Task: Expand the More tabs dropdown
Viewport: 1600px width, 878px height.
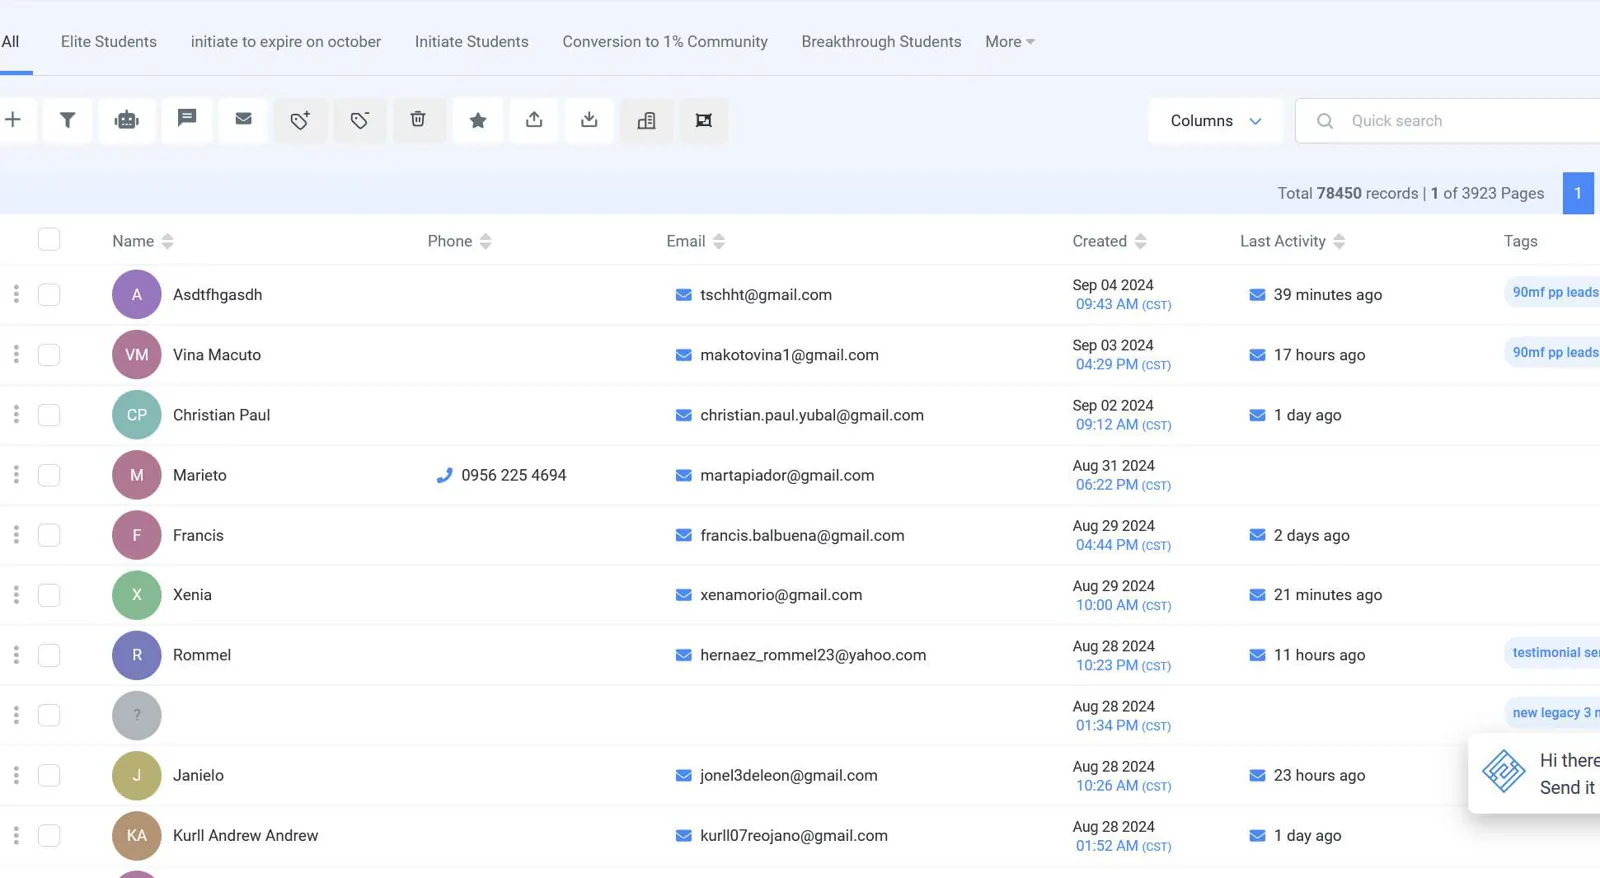Action: 1009,42
